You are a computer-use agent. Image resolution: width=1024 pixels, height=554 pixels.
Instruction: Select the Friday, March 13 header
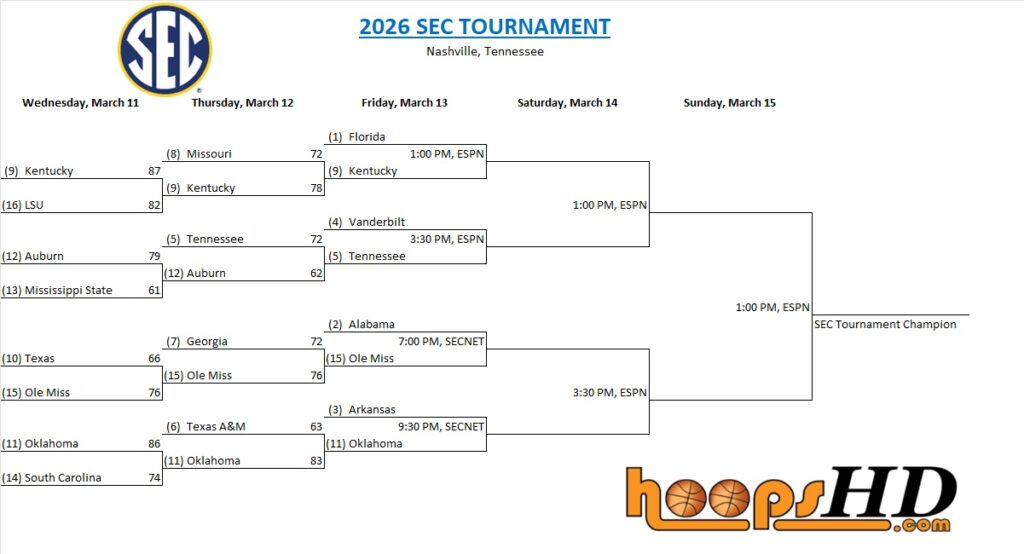[404, 103]
